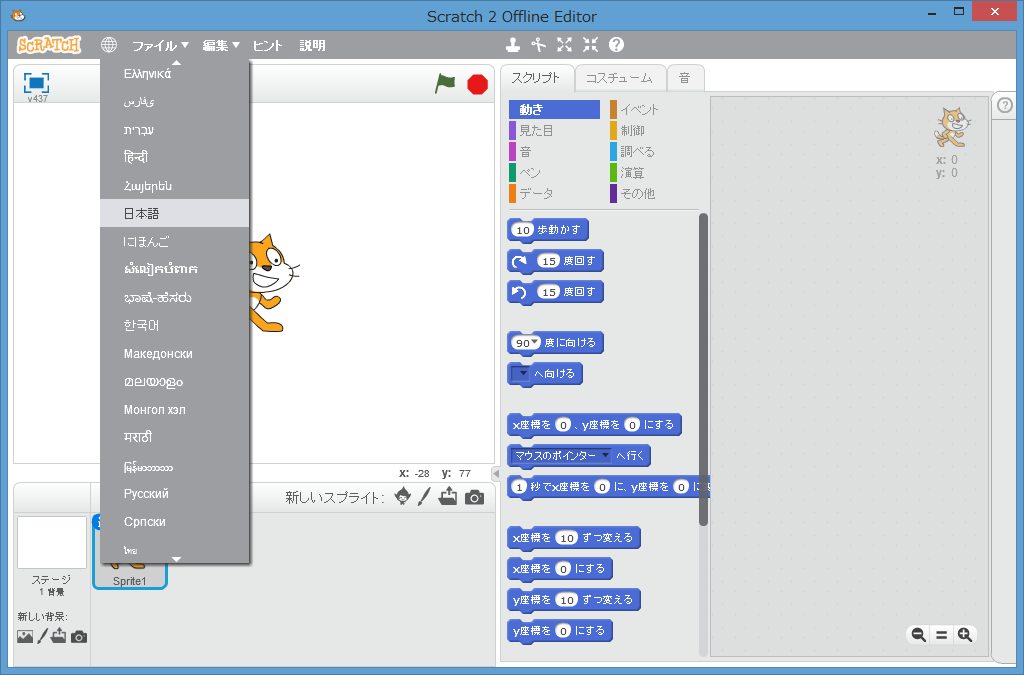The image size is (1024, 675).
Task: Select the Grow sprite tool
Action: pos(564,44)
